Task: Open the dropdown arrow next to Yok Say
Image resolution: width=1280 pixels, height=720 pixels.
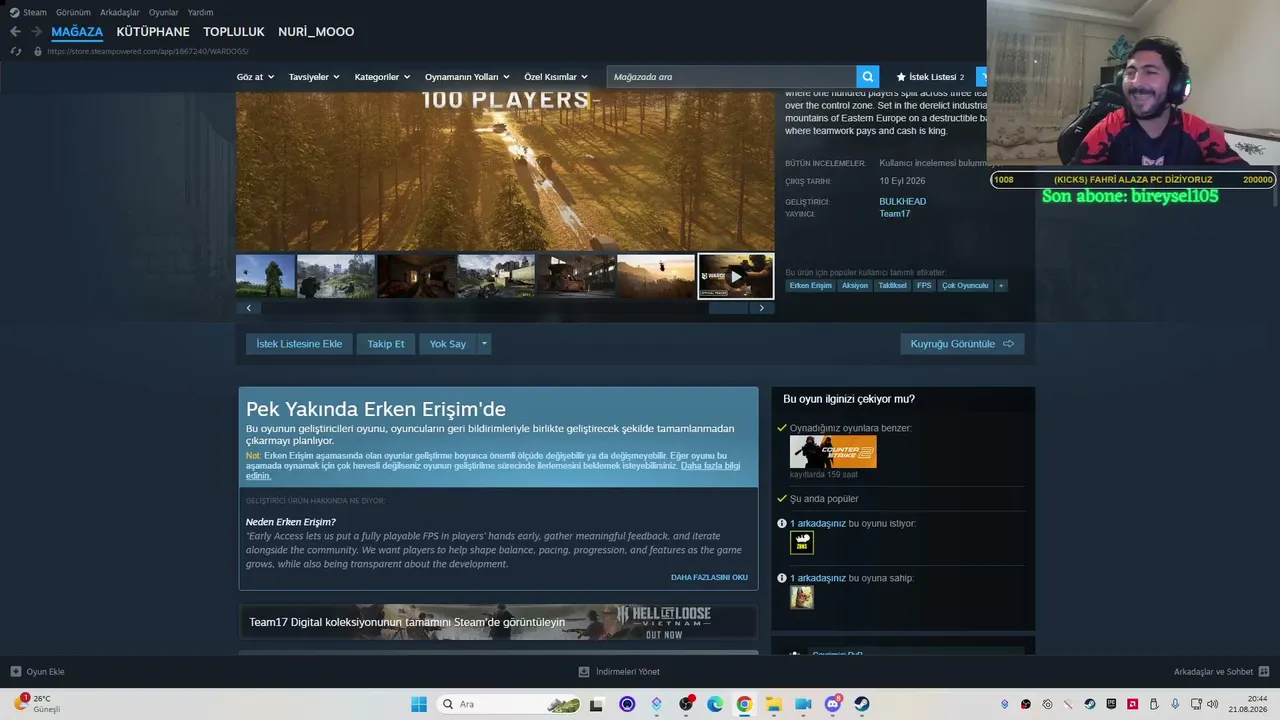Action: pos(484,344)
